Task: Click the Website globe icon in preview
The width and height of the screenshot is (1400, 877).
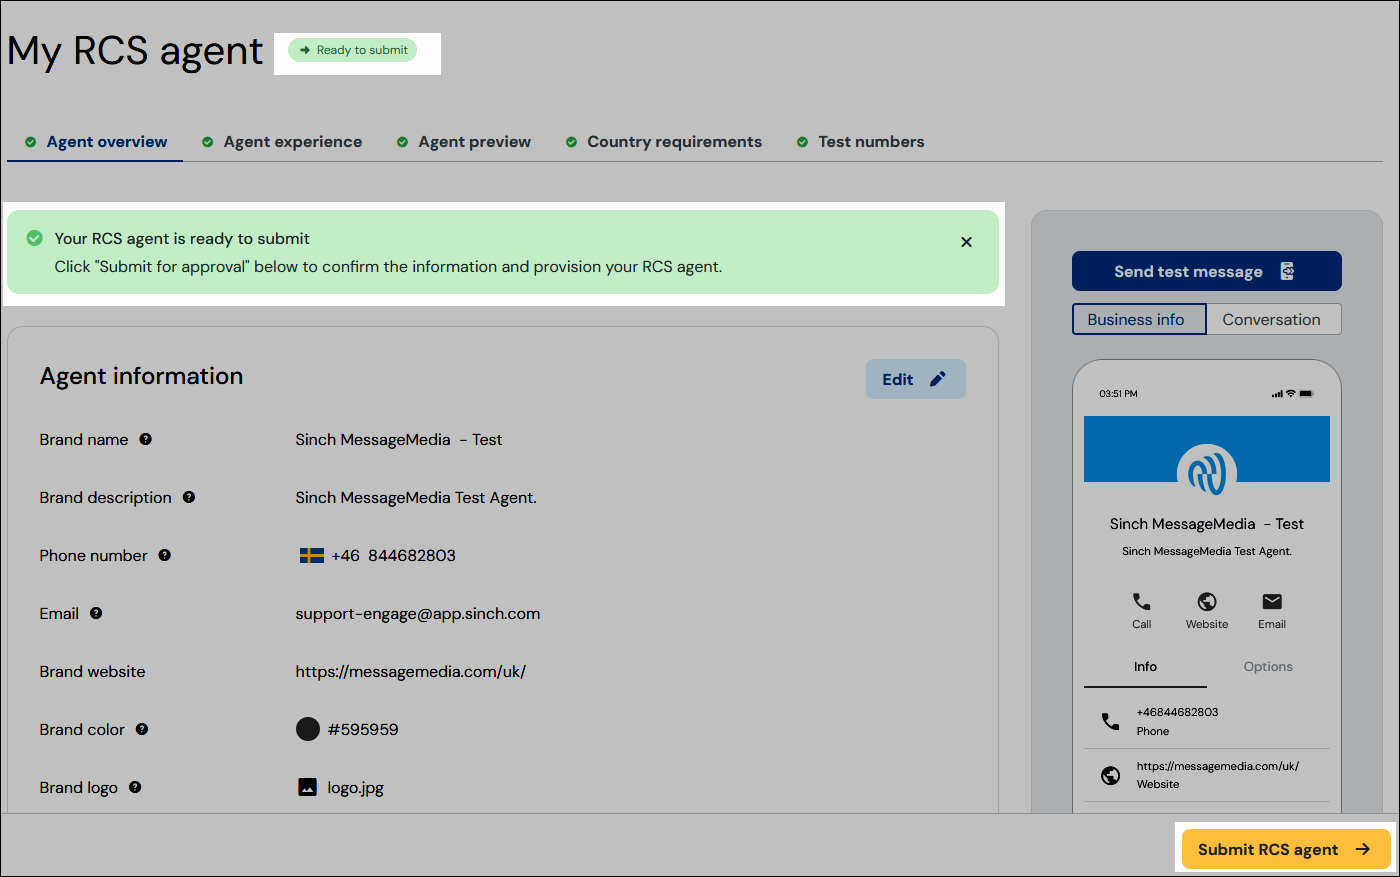Action: point(1207,601)
